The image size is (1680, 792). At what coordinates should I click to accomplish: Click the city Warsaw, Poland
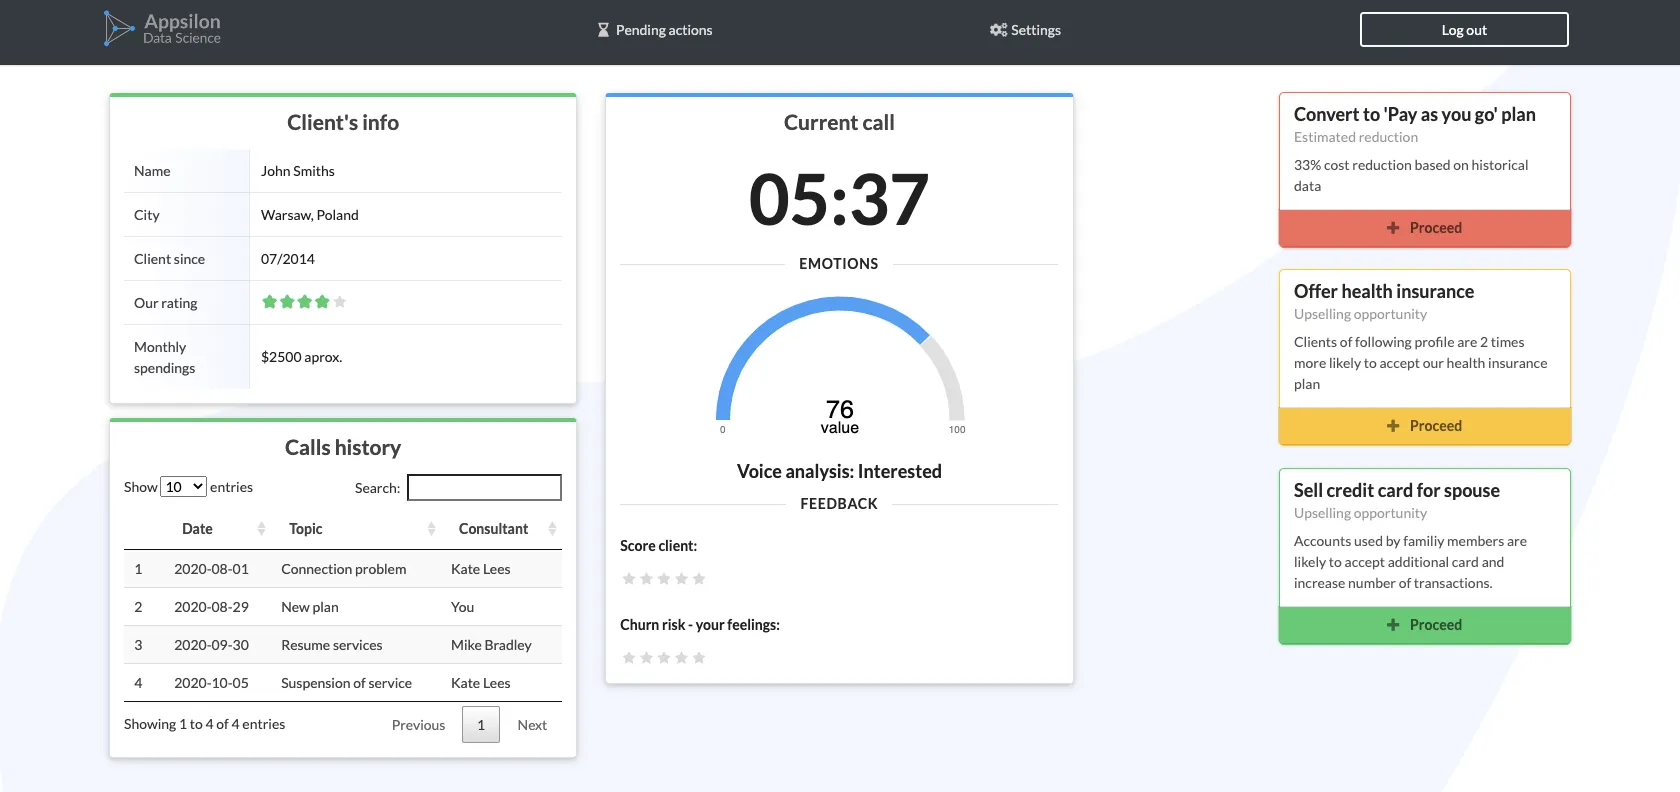point(310,215)
